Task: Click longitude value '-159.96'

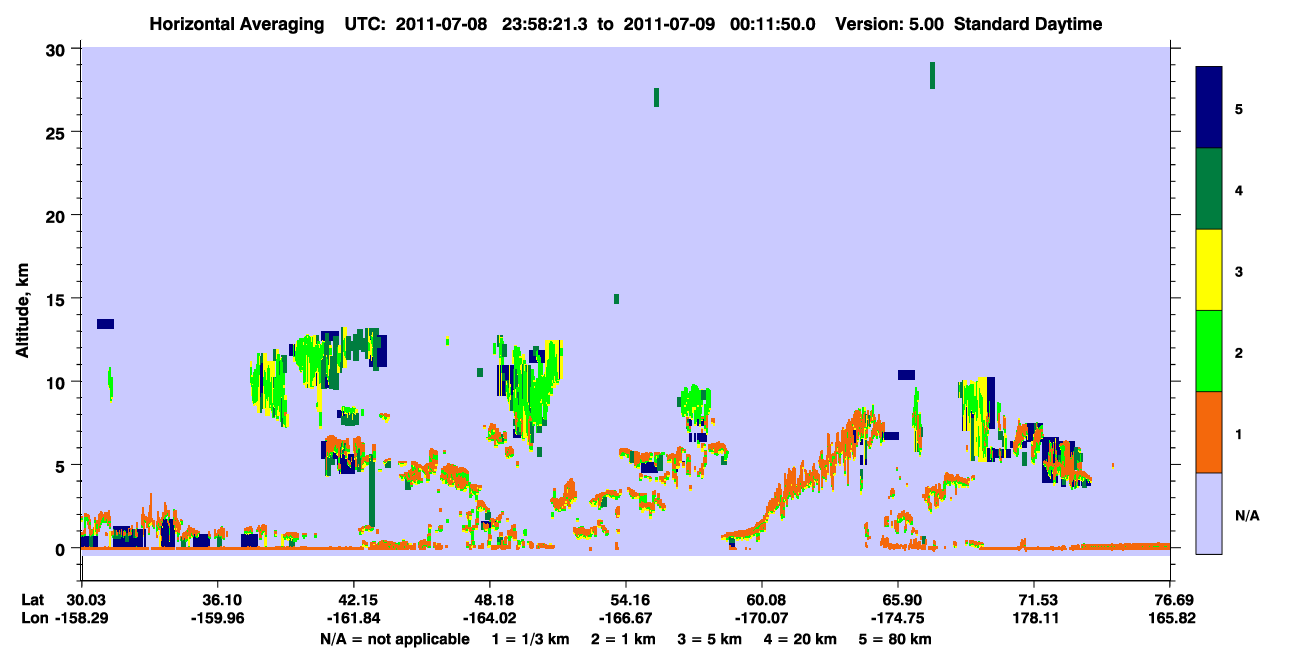Action: click(217, 619)
